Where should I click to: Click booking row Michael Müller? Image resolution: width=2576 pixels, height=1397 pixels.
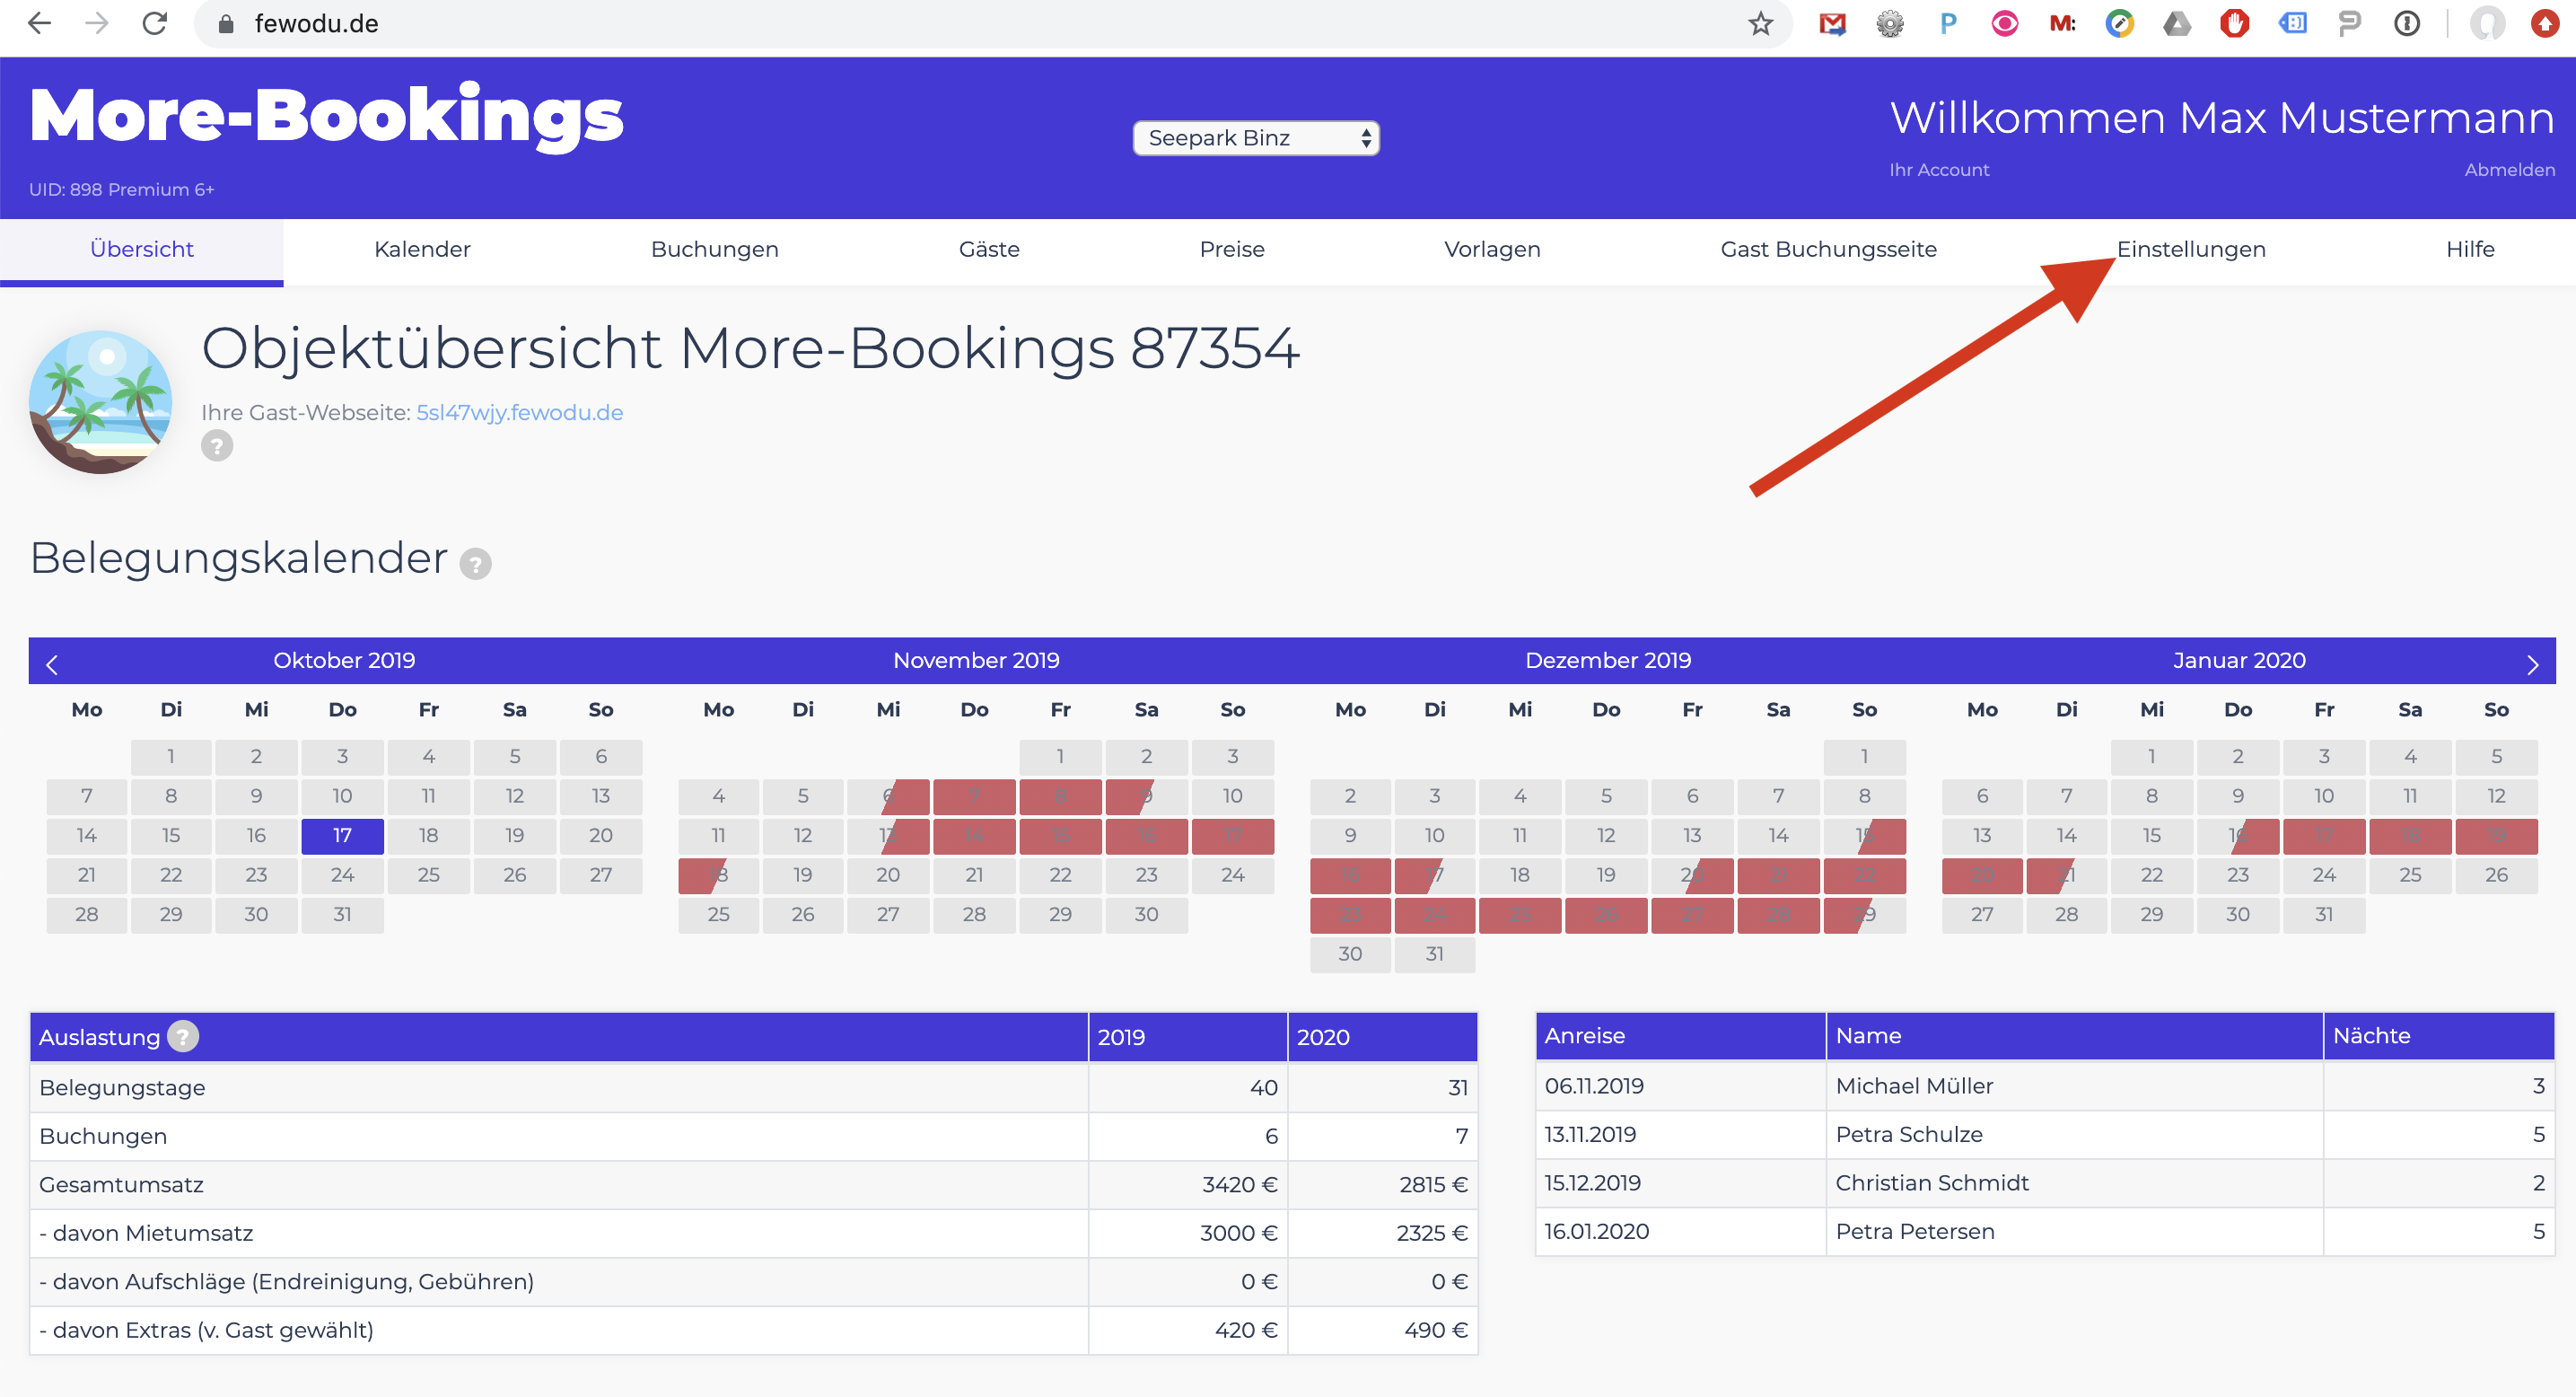pos(2044,1085)
